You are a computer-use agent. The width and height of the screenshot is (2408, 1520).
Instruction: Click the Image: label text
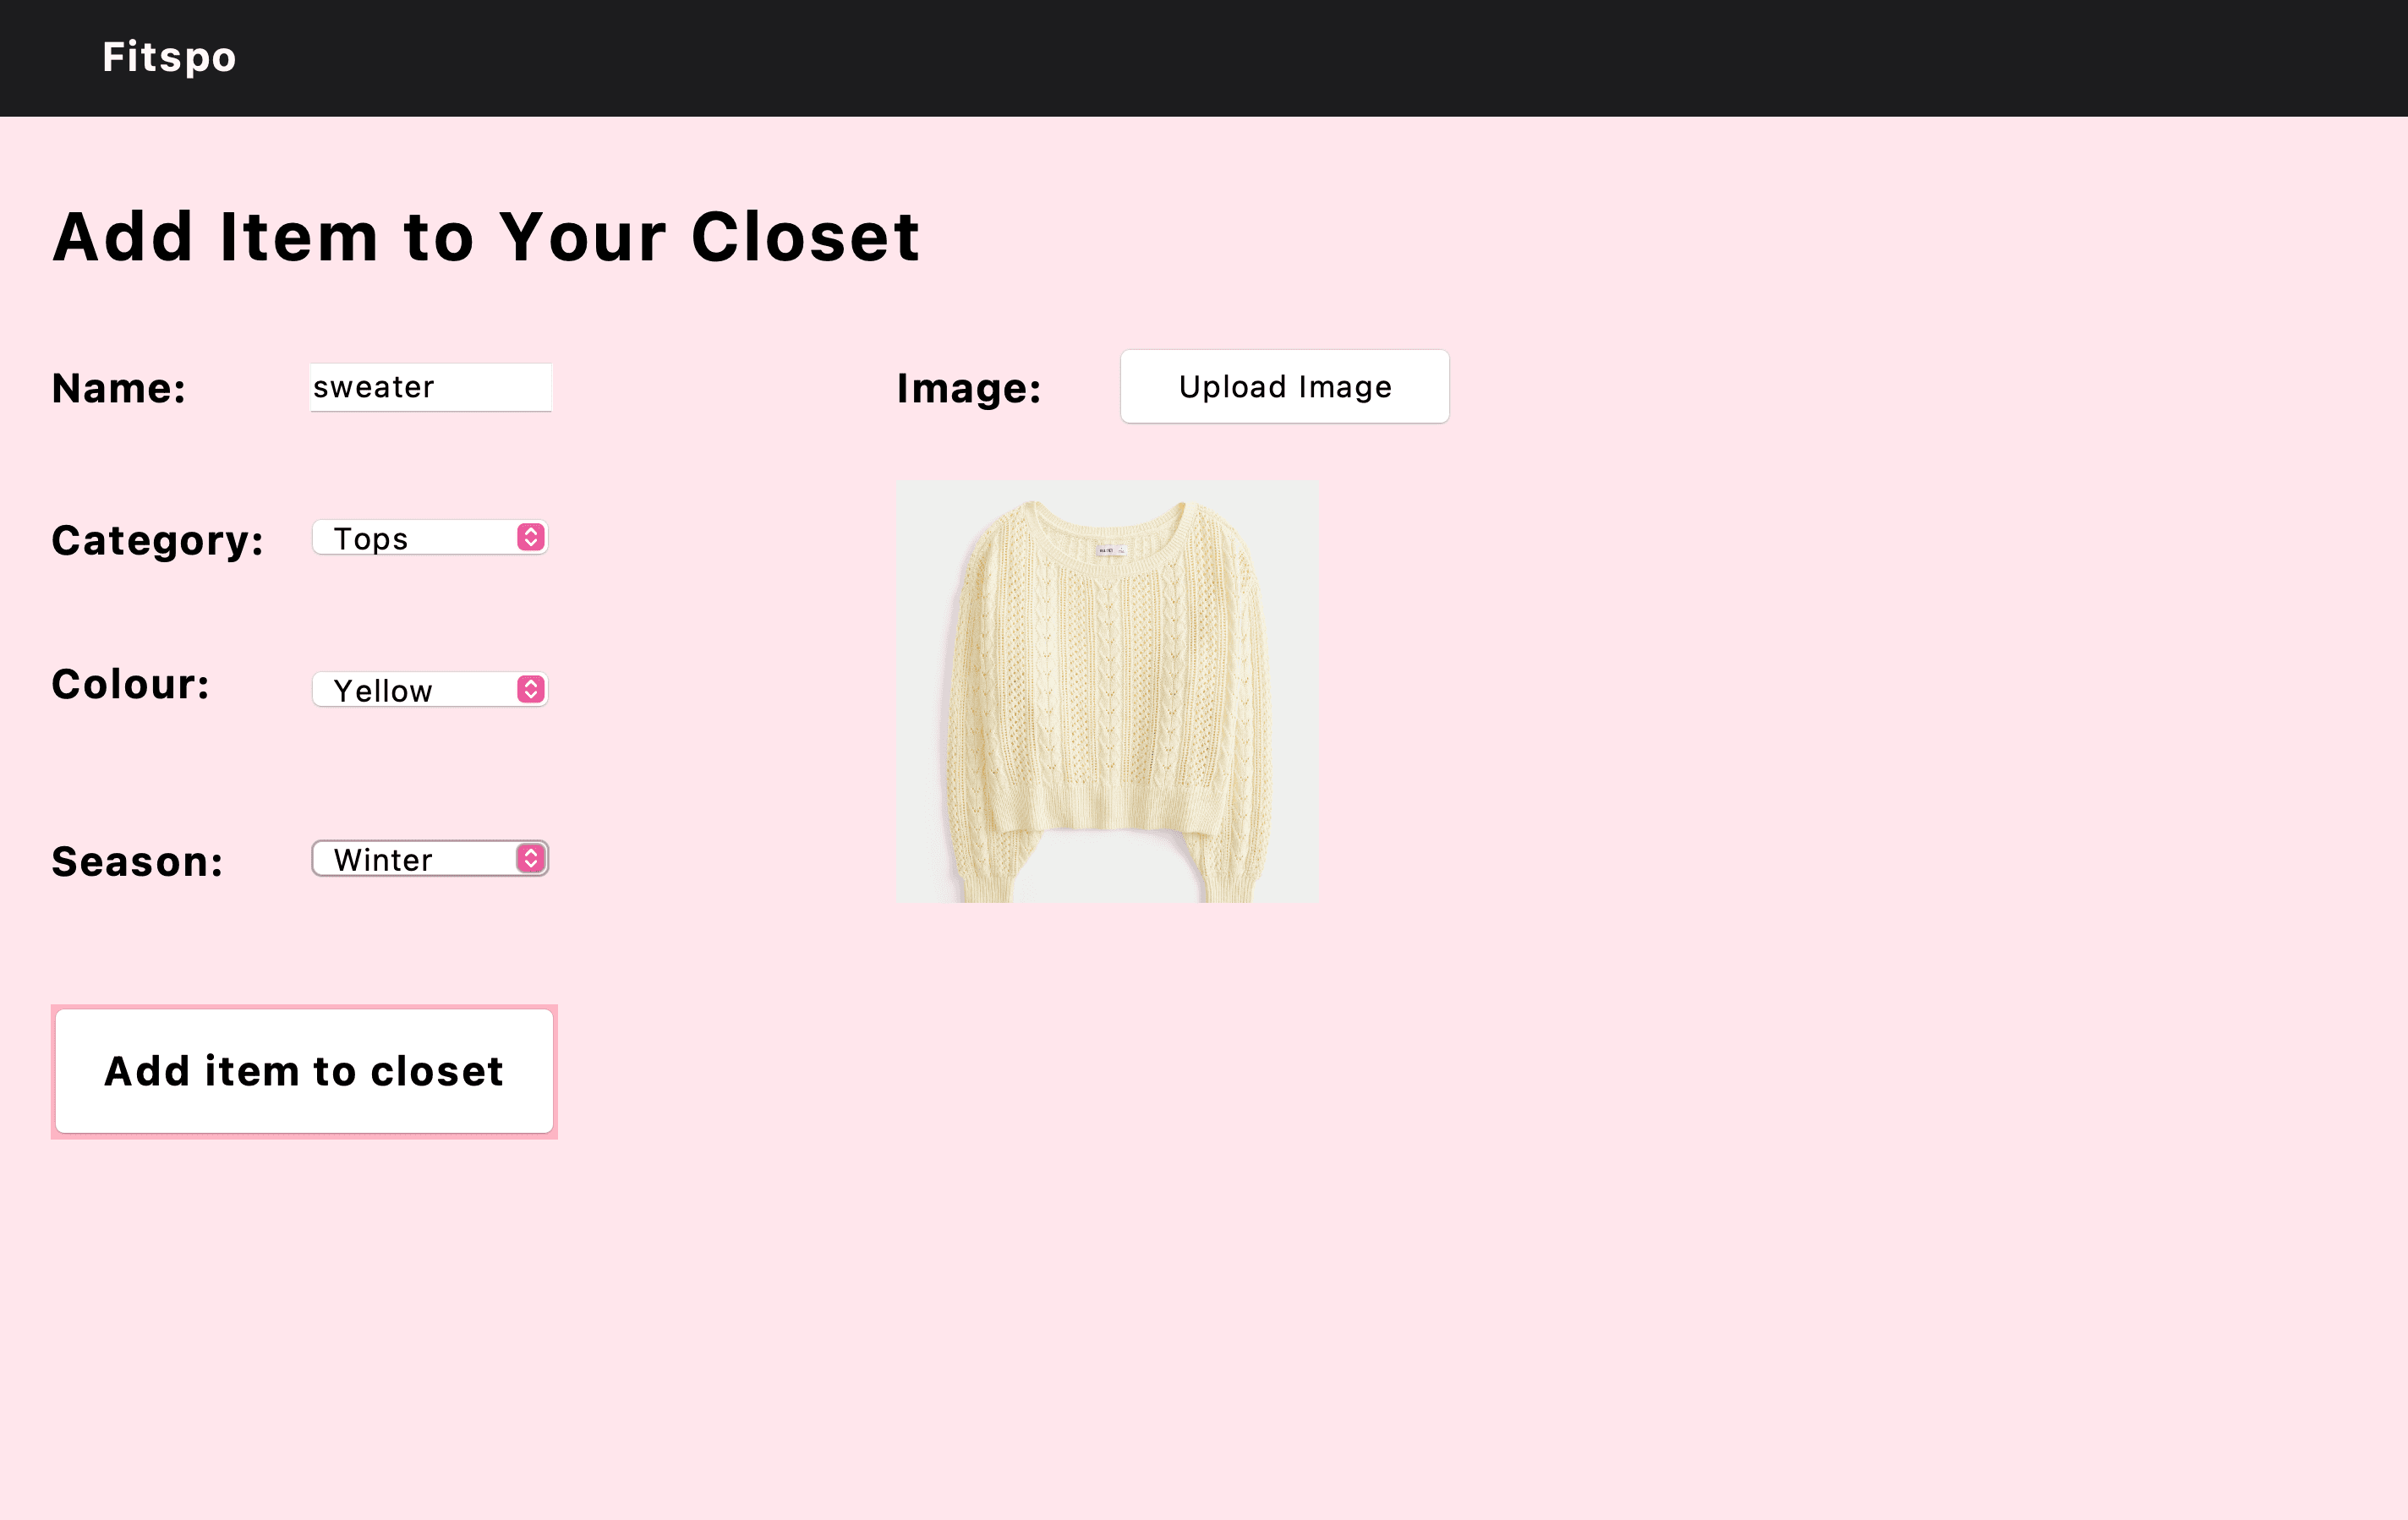pyautogui.click(x=968, y=389)
